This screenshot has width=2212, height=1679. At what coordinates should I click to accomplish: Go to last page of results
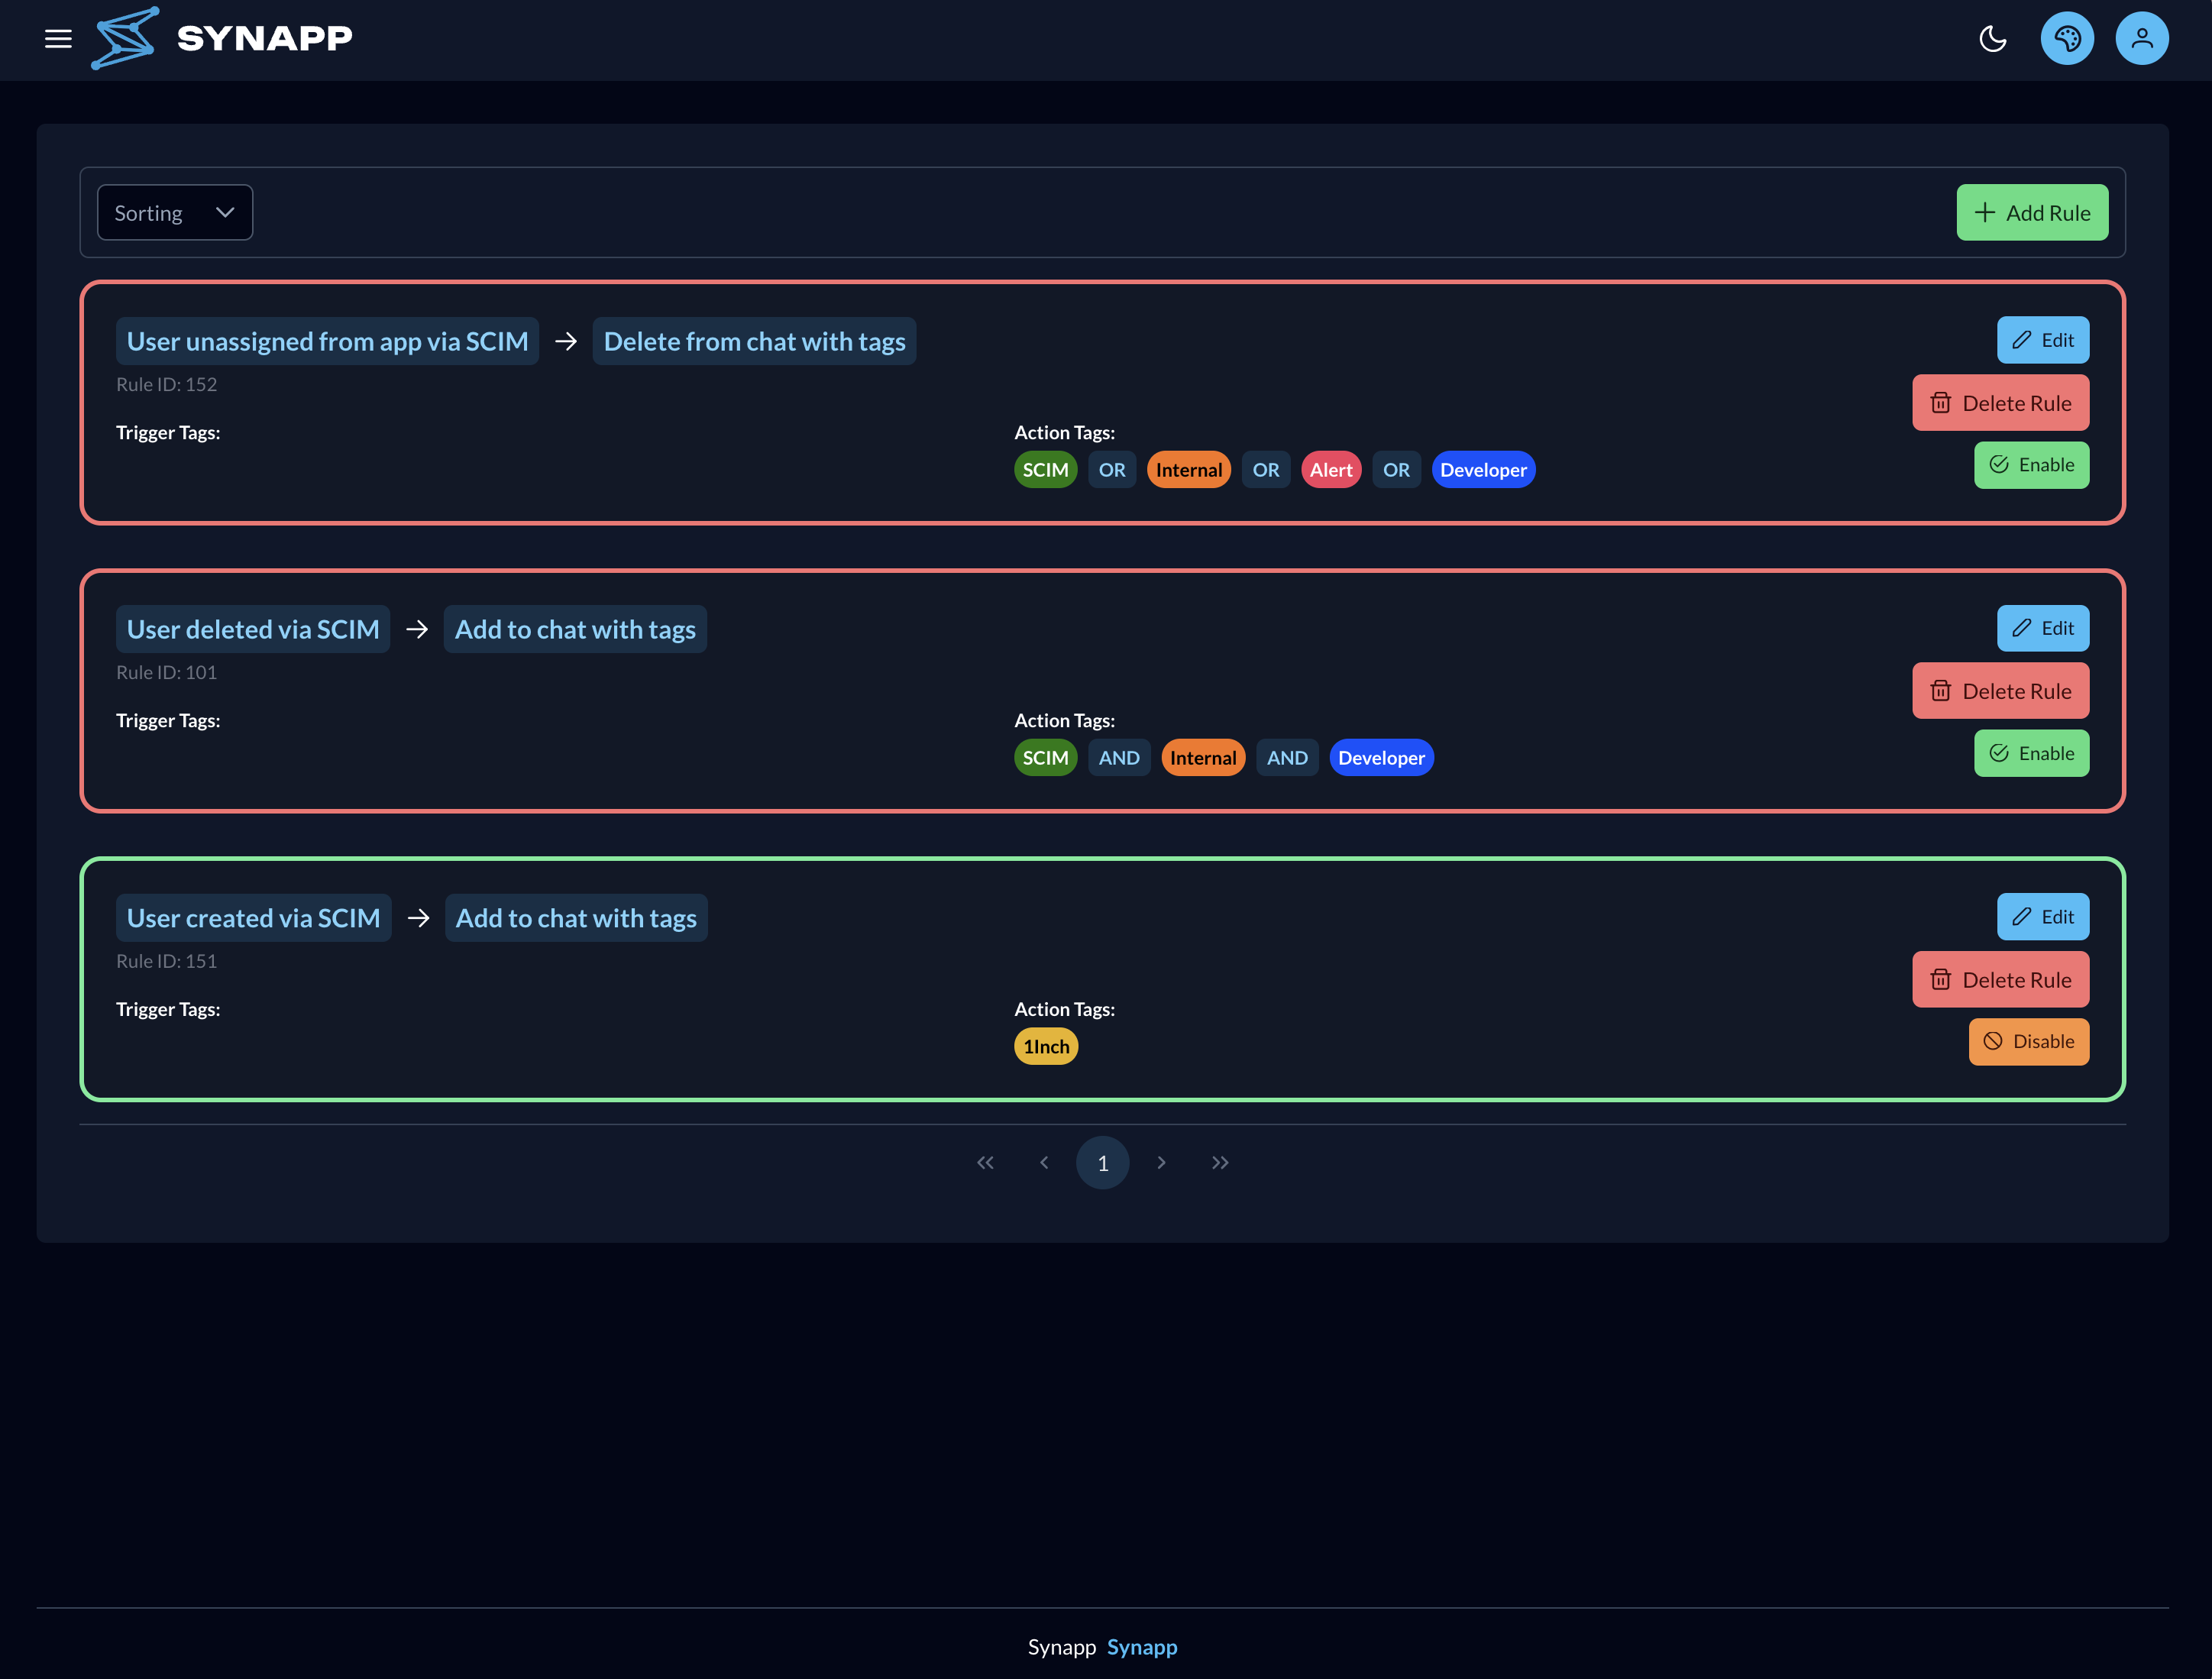pos(1219,1163)
